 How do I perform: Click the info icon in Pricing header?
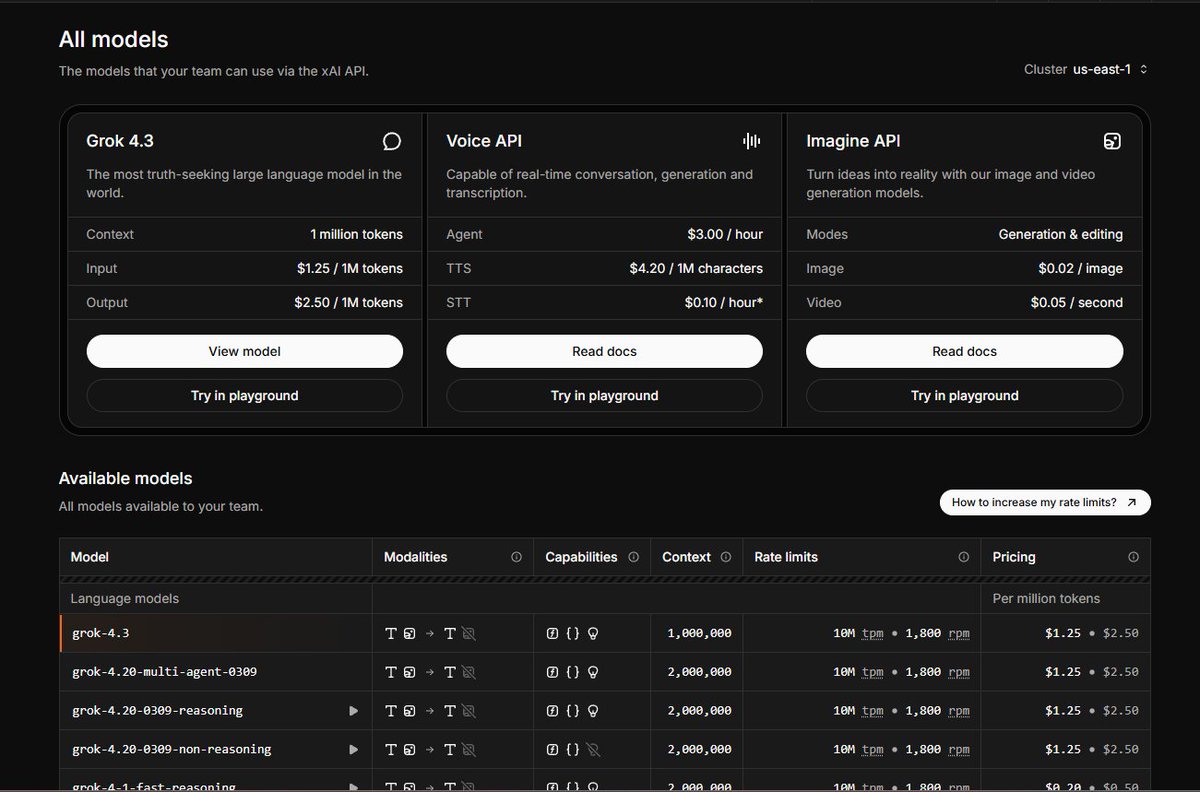click(x=1133, y=557)
